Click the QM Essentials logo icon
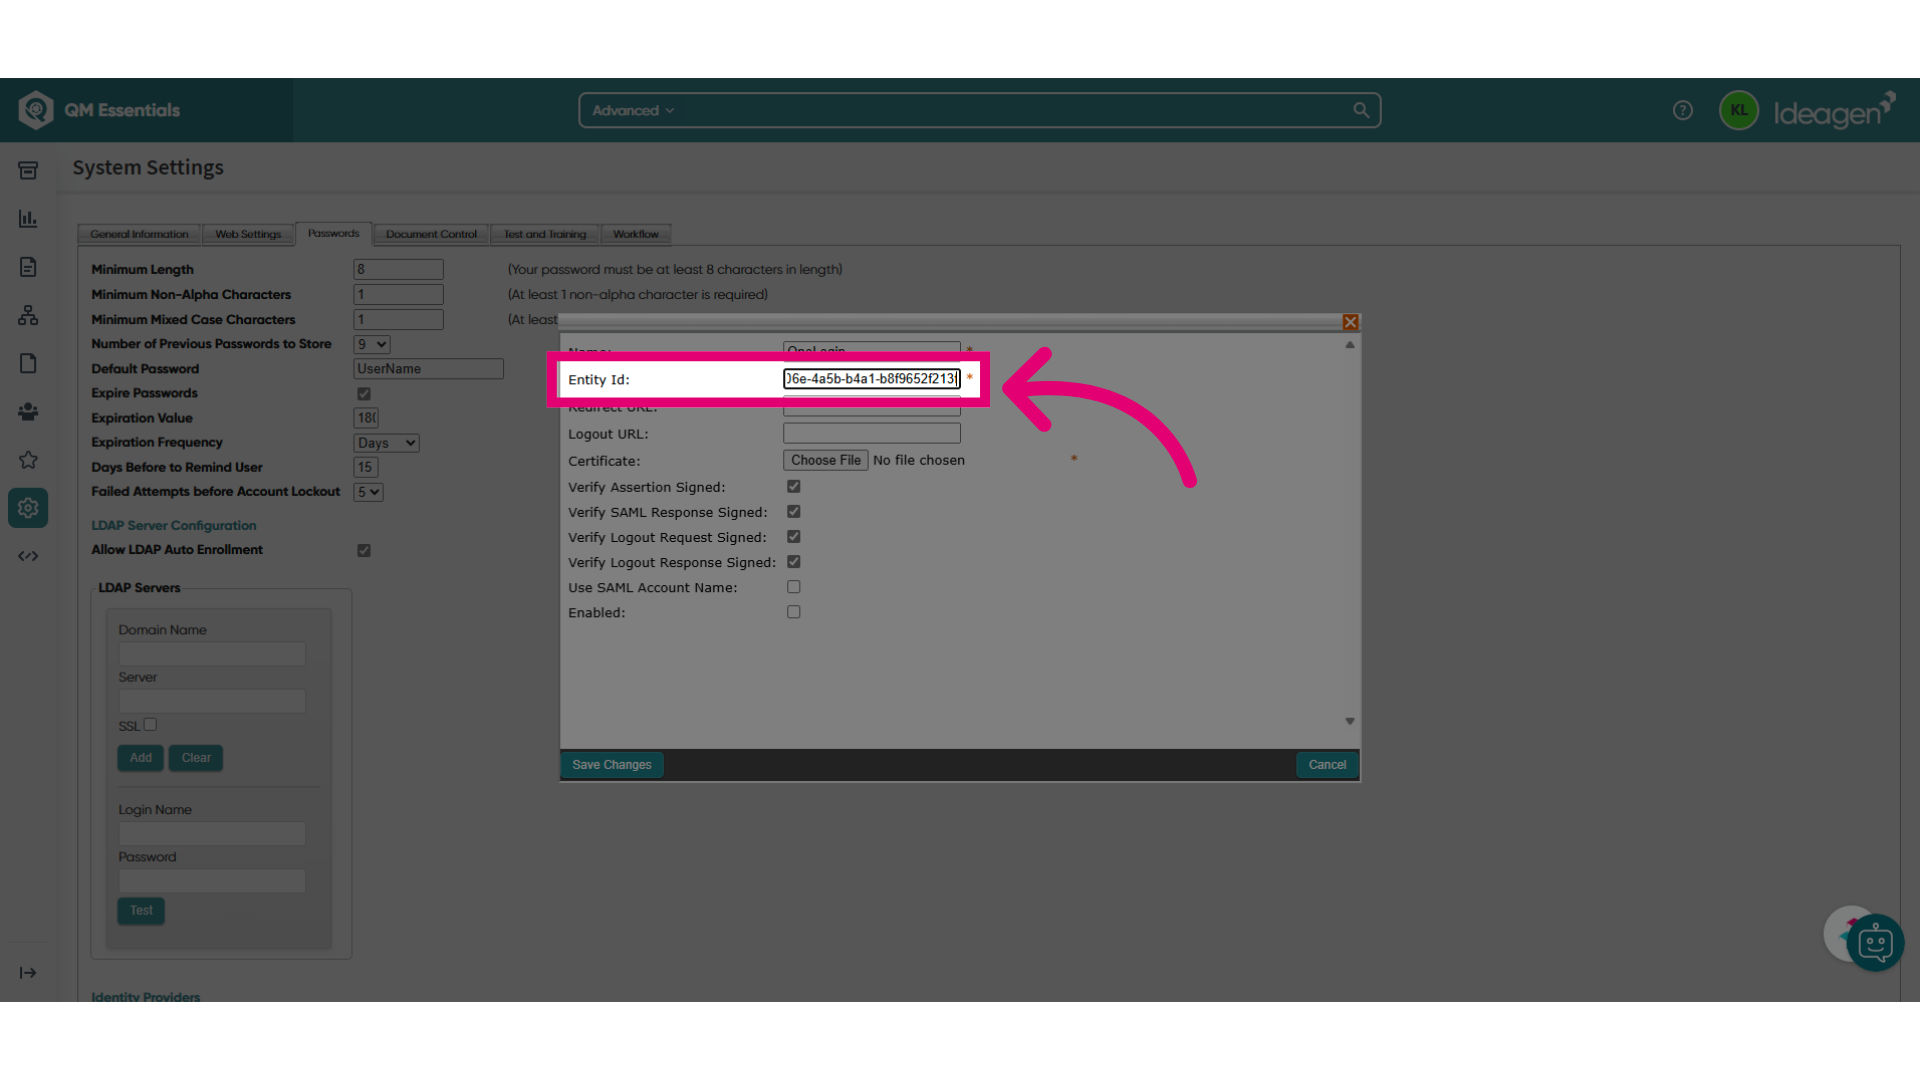This screenshot has height=1080, width=1920. tap(36, 110)
